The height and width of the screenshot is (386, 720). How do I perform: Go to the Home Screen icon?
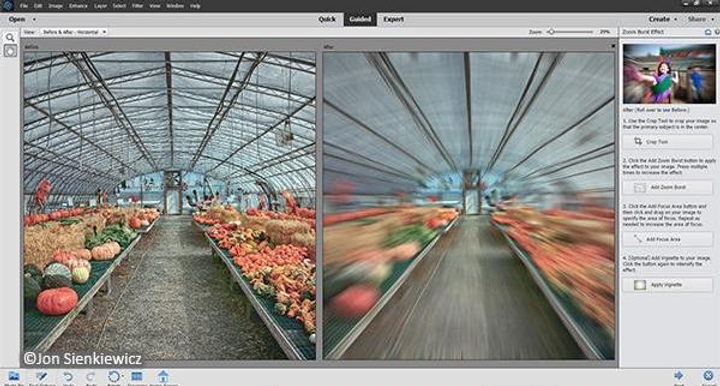tap(163, 377)
